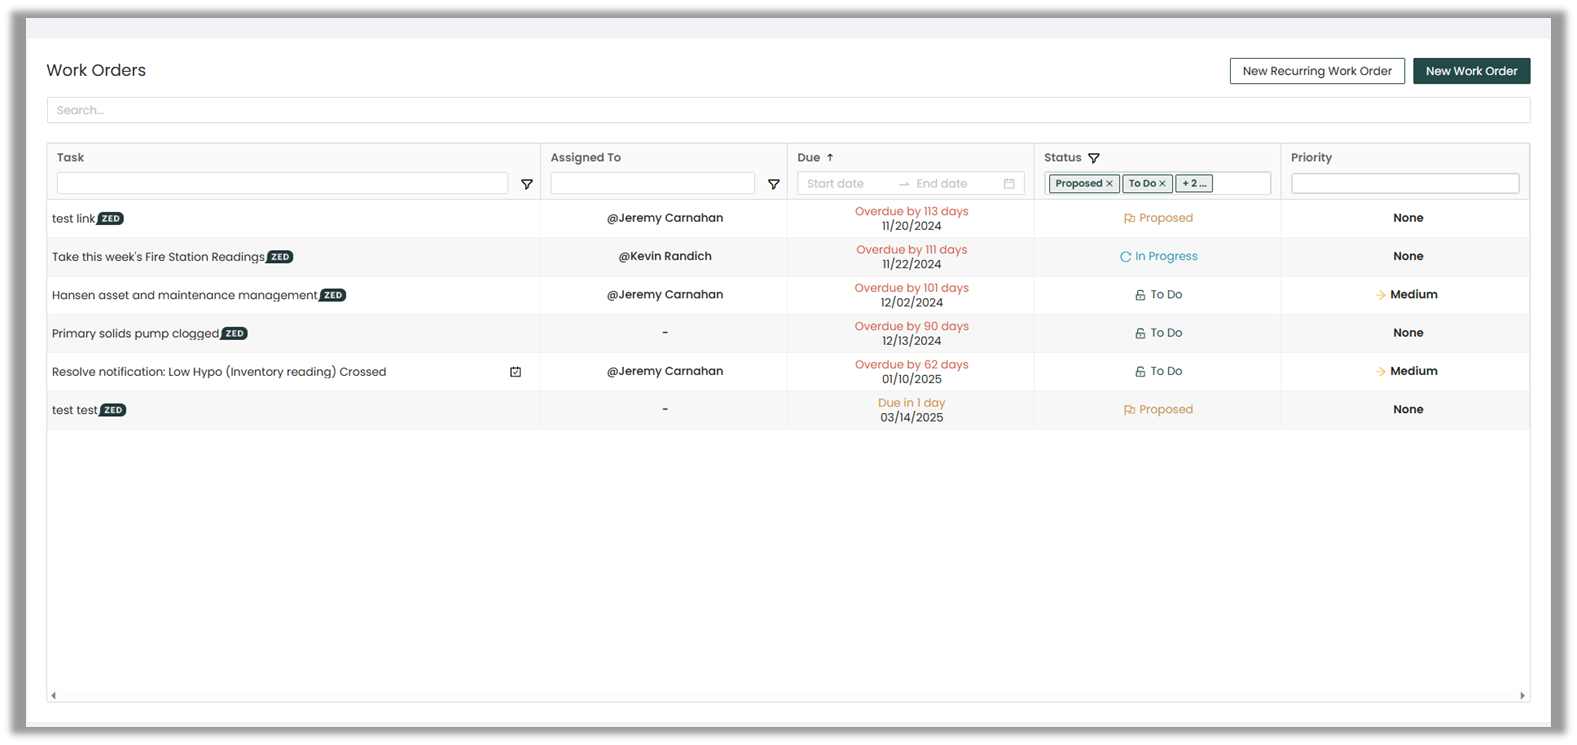The width and height of the screenshot is (1577, 745).
Task: Click the Search work orders field
Action: 788,110
